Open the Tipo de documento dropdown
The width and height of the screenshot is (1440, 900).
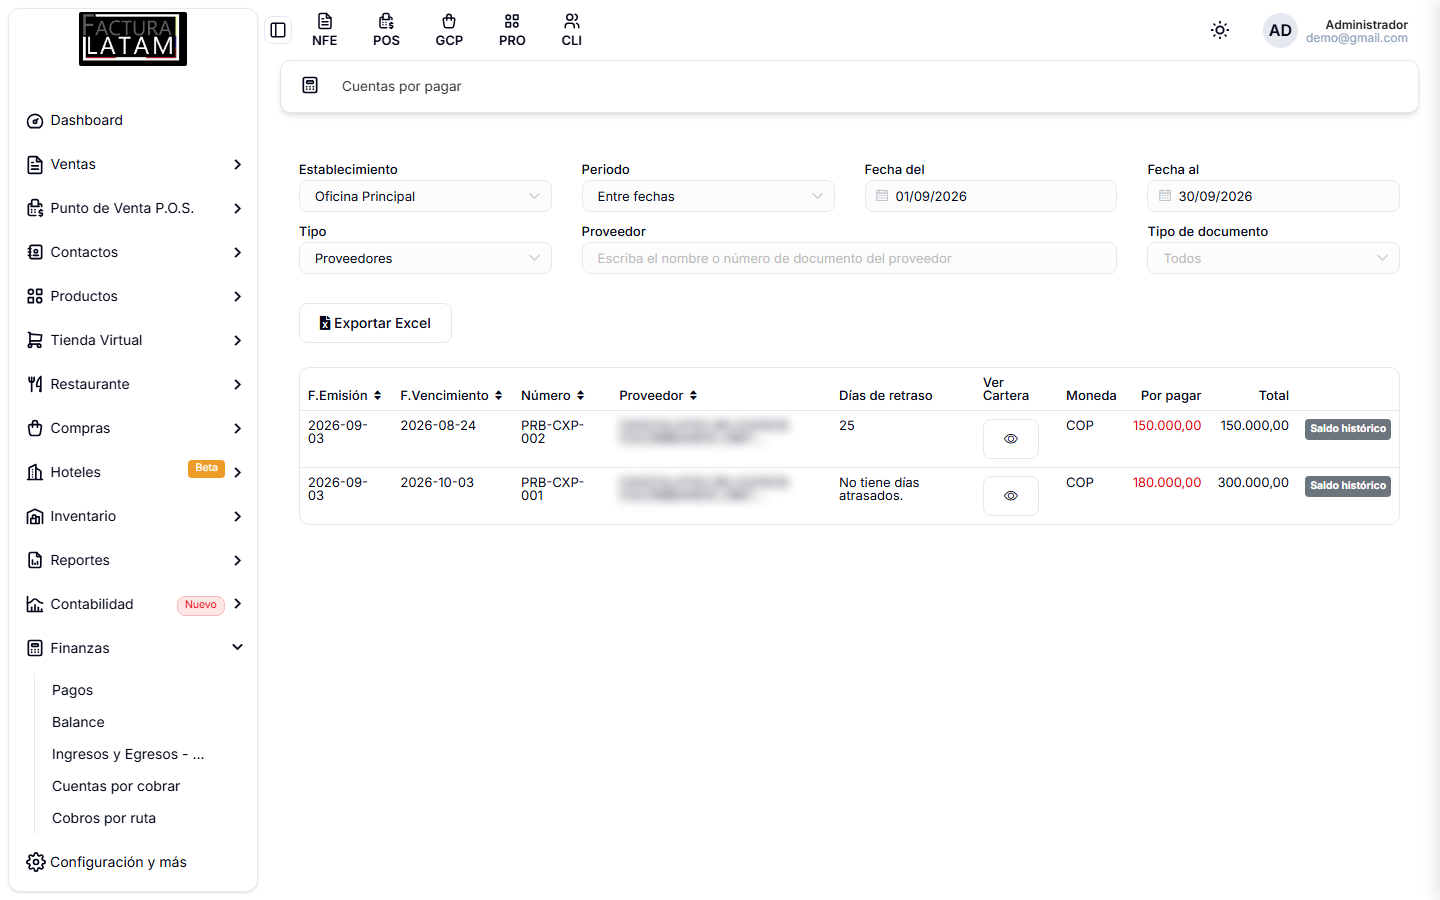tap(1273, 258)
